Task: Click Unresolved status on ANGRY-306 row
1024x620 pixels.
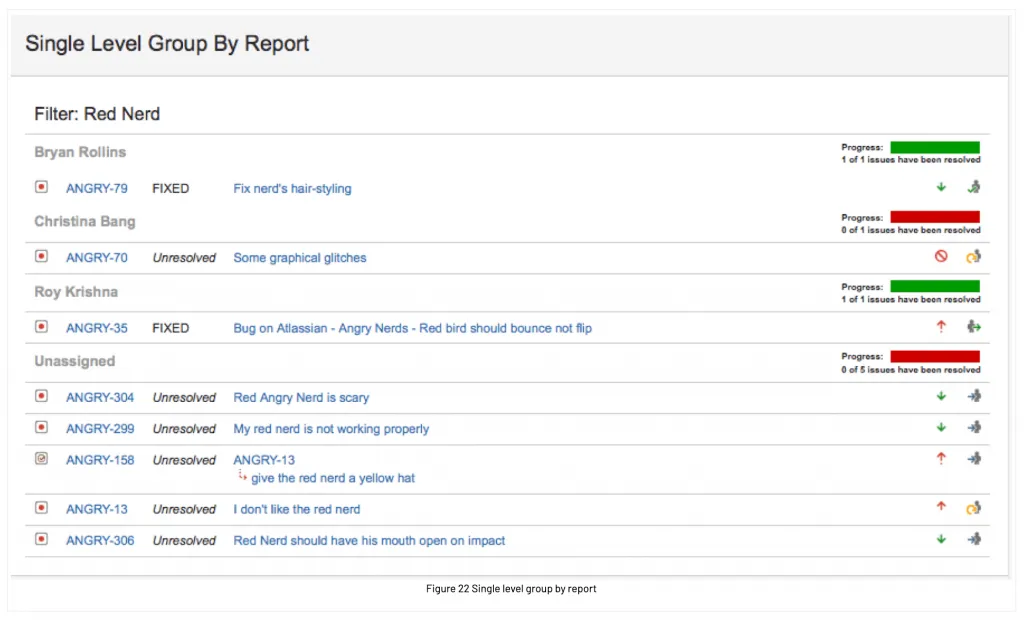Action: [x=184, y=540]
